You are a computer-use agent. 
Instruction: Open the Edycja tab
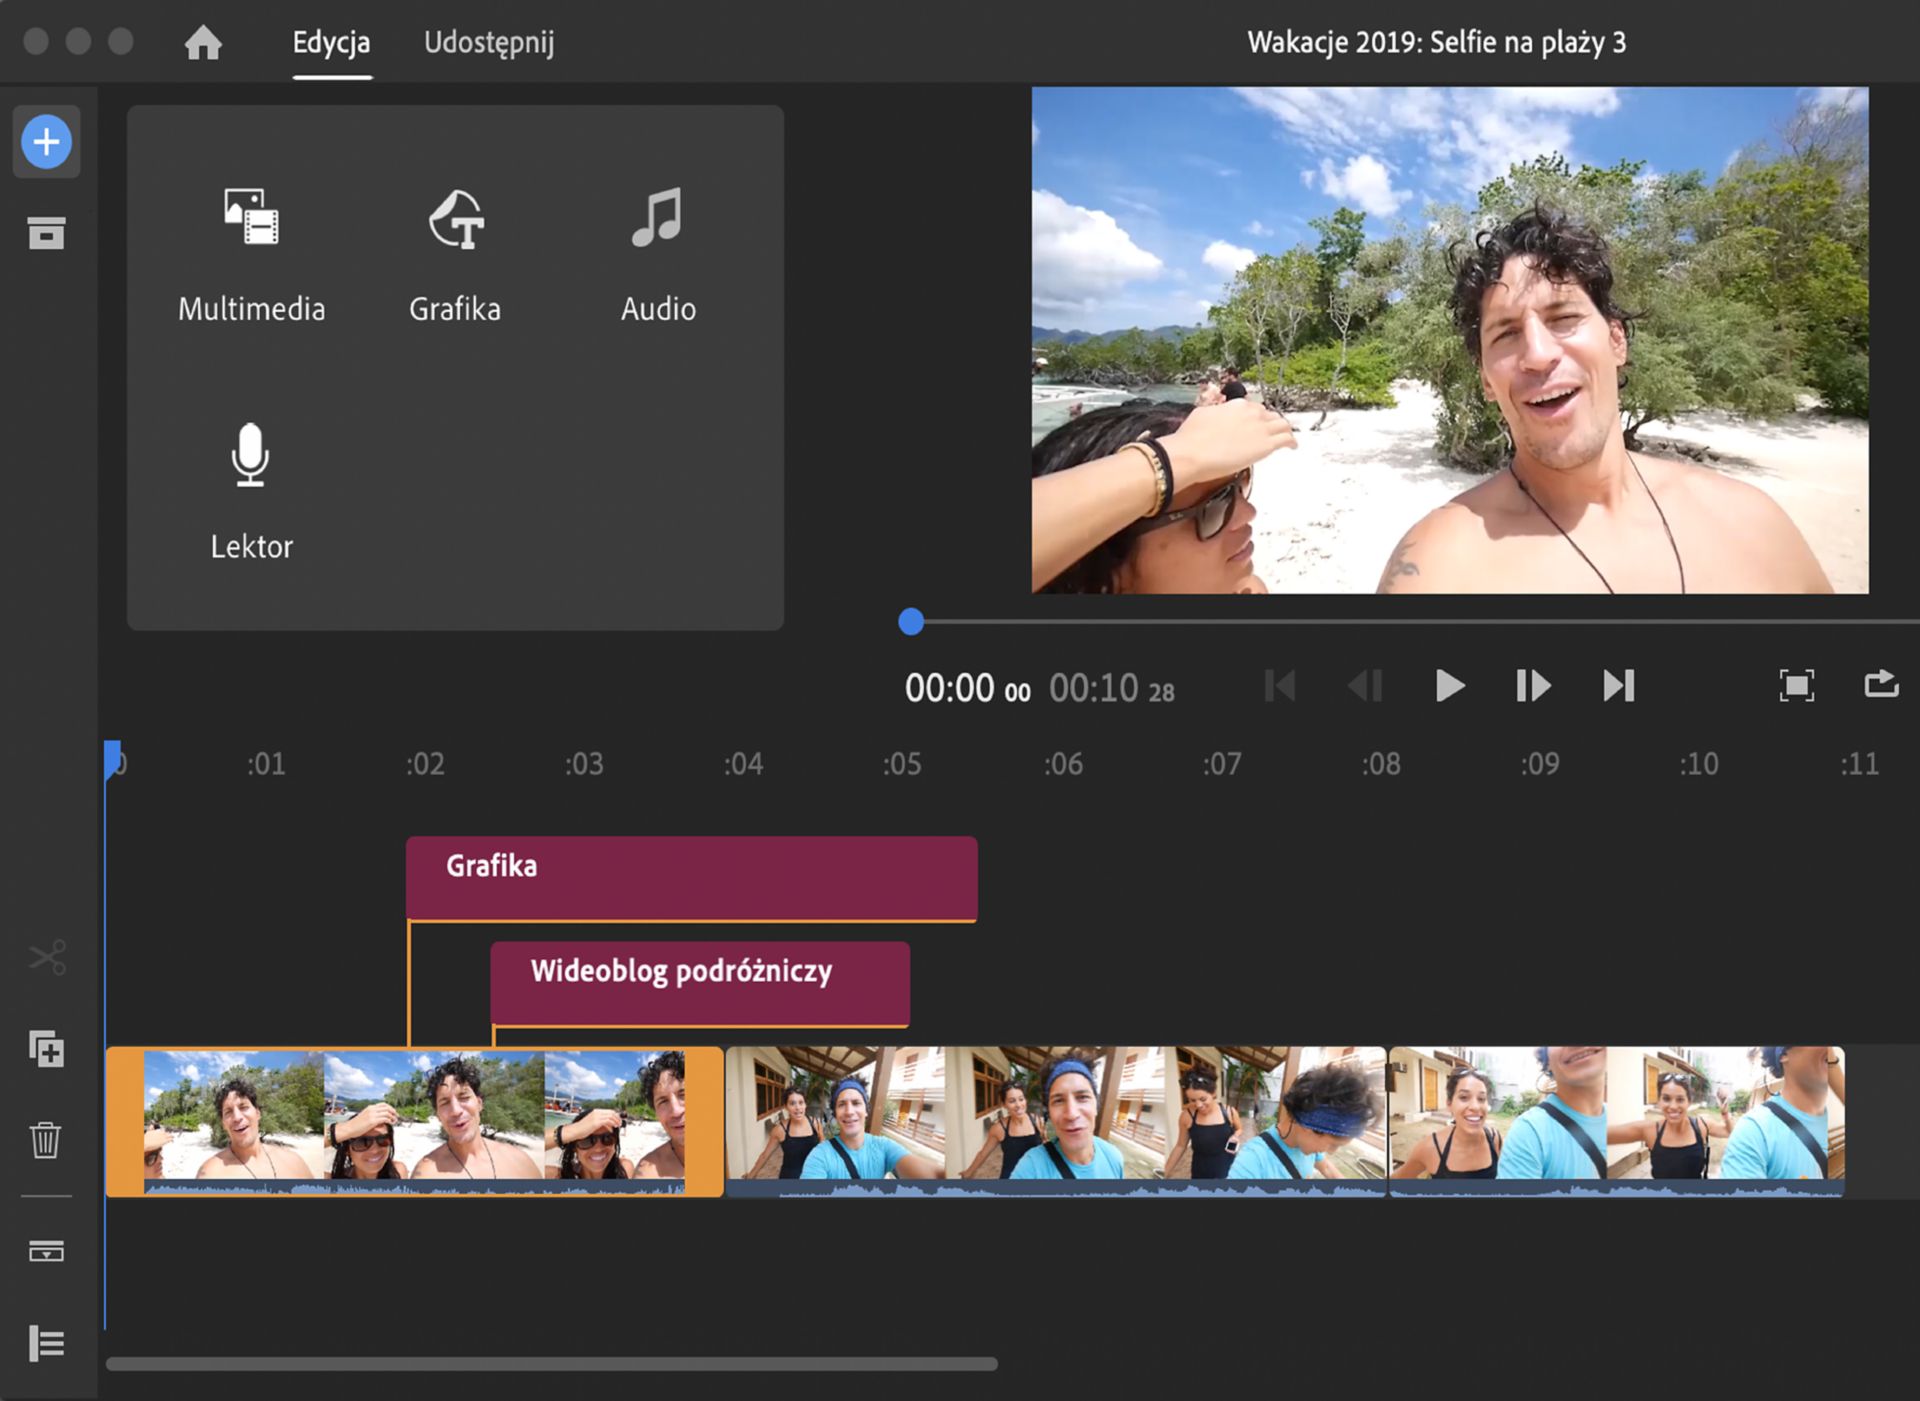[x=331, y=43]
